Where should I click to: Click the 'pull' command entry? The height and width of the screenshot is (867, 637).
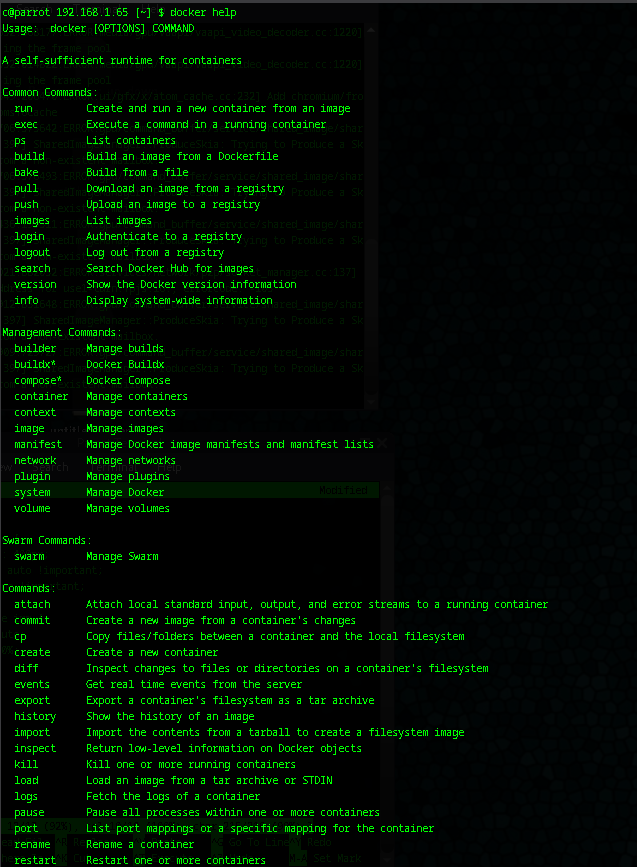point(26,188)
